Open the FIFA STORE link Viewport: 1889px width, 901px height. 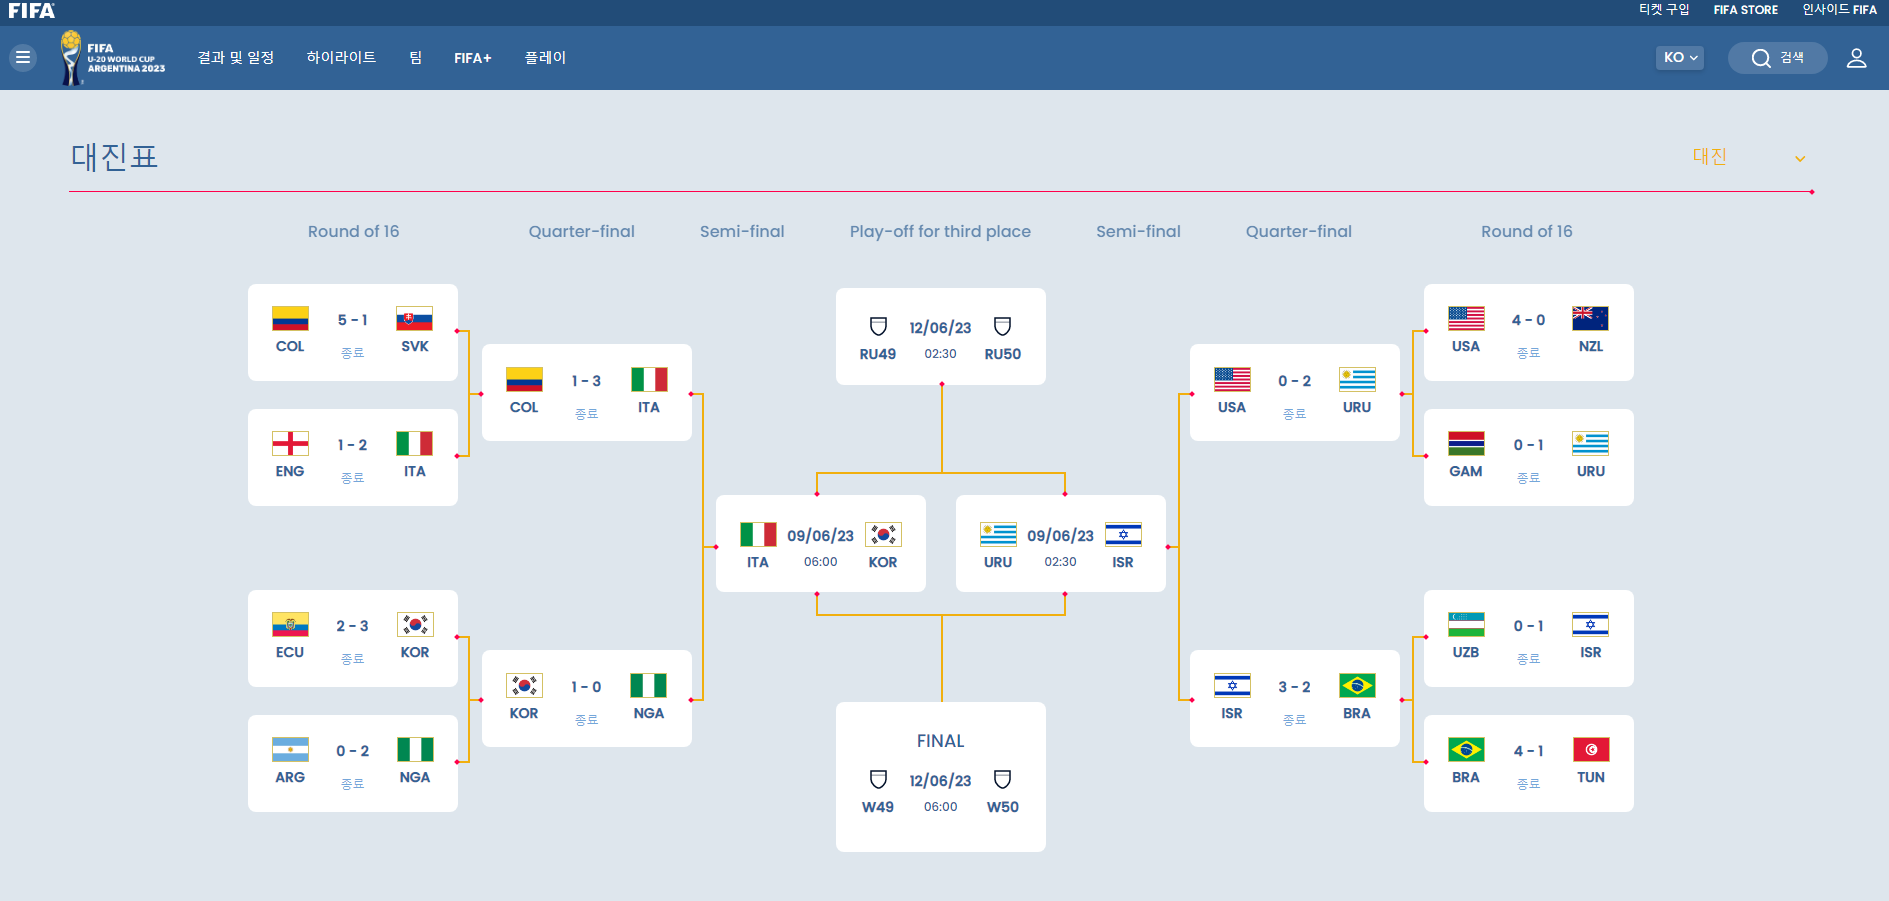pyautogui.click(x=1745, y=9)
